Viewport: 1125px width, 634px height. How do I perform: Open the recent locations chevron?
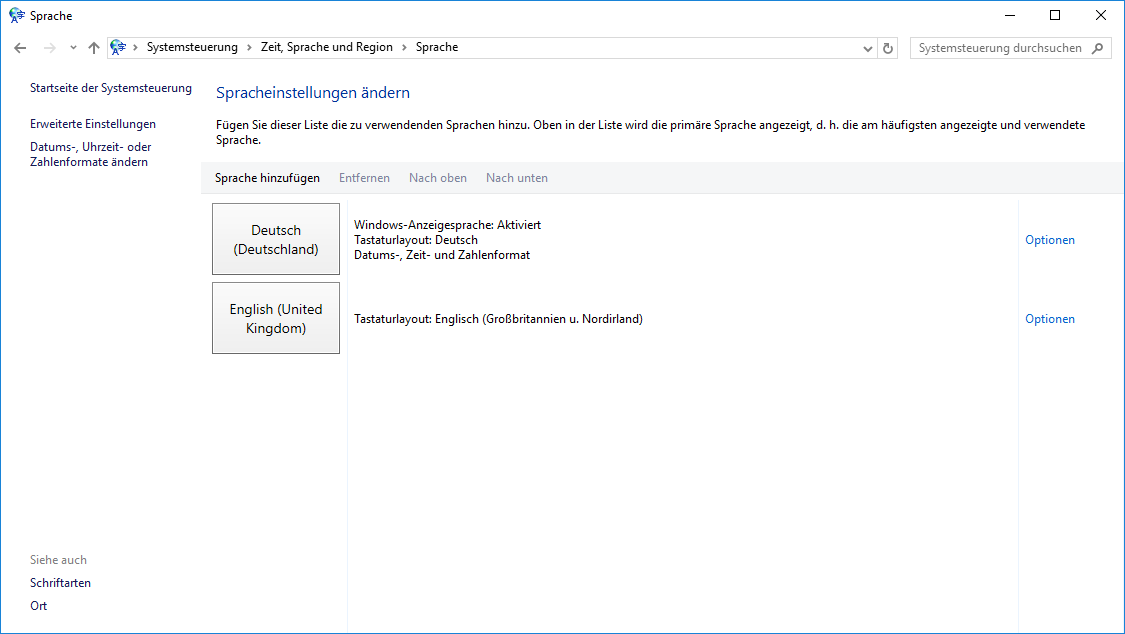point(73,48)
